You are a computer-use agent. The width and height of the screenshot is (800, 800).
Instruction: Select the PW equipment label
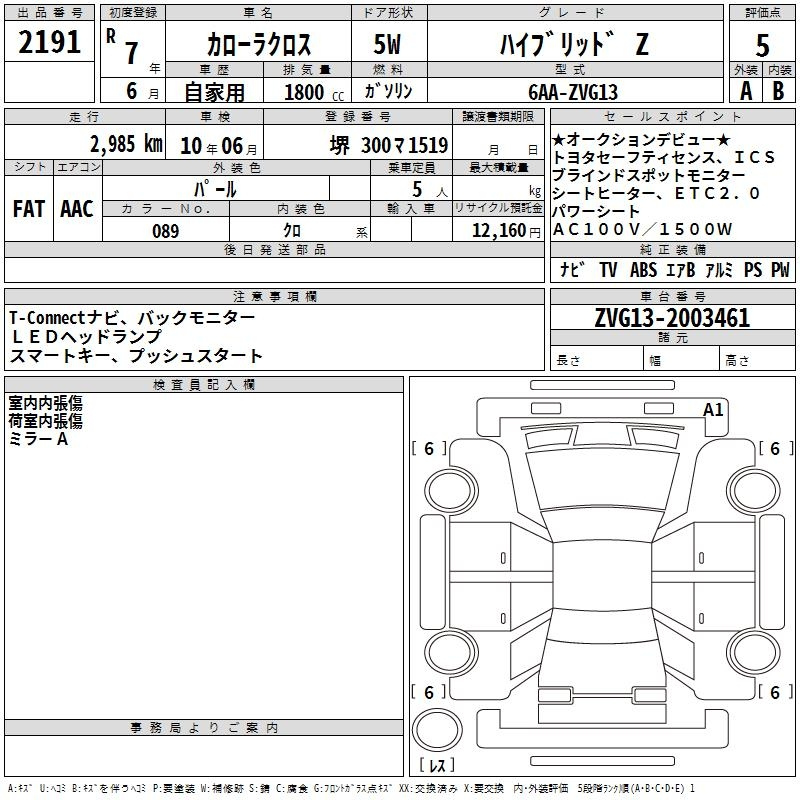(779, 270)
